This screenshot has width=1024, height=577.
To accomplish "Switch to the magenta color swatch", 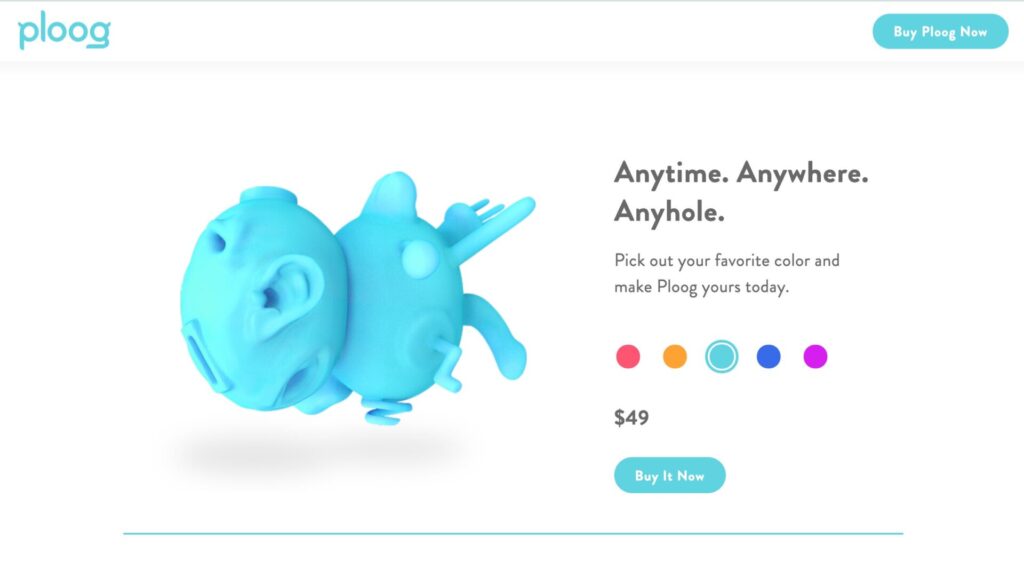I will 815,356.
